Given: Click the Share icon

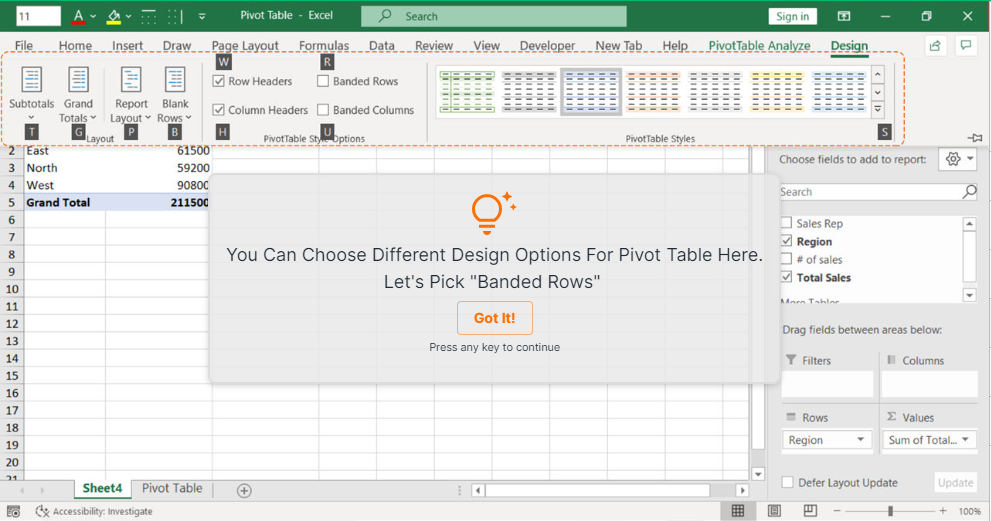Looking at the screenshot, I should (x=935, y=45).
